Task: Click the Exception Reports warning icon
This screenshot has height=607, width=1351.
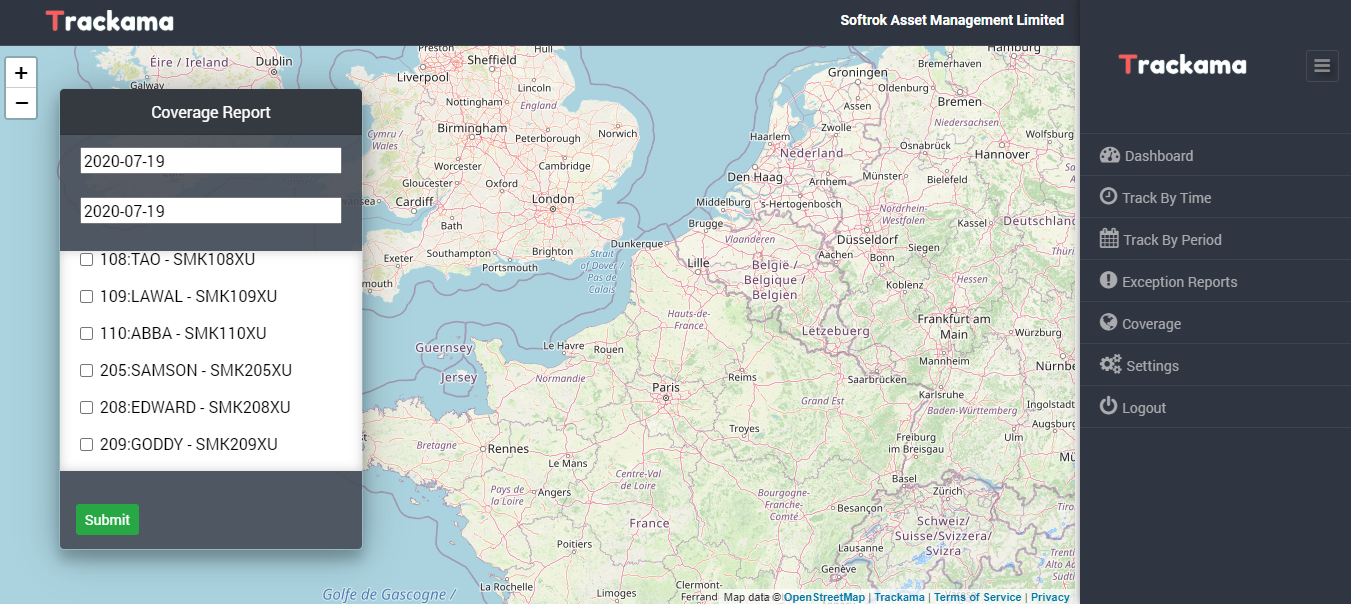Action: click(x=1108, y=281)
